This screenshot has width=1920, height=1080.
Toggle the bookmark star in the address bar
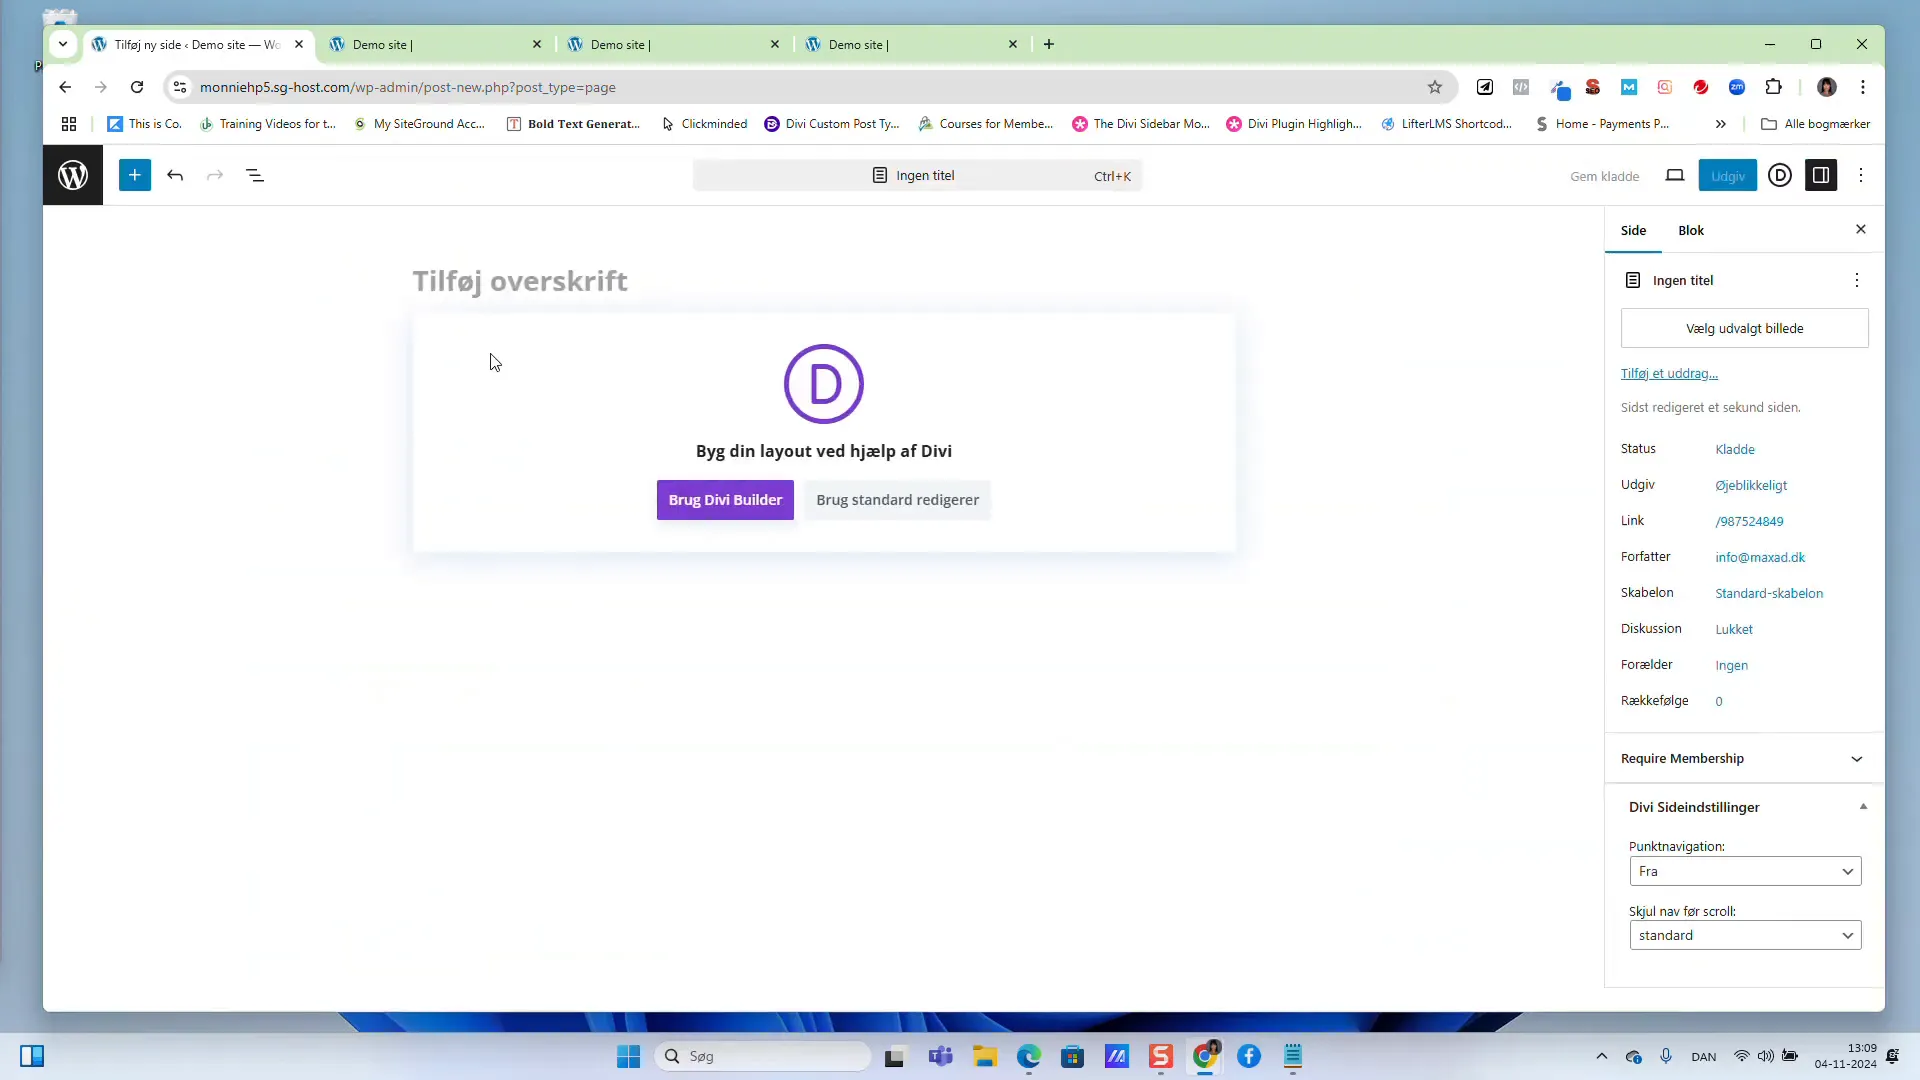click(x=1435, y=87)
